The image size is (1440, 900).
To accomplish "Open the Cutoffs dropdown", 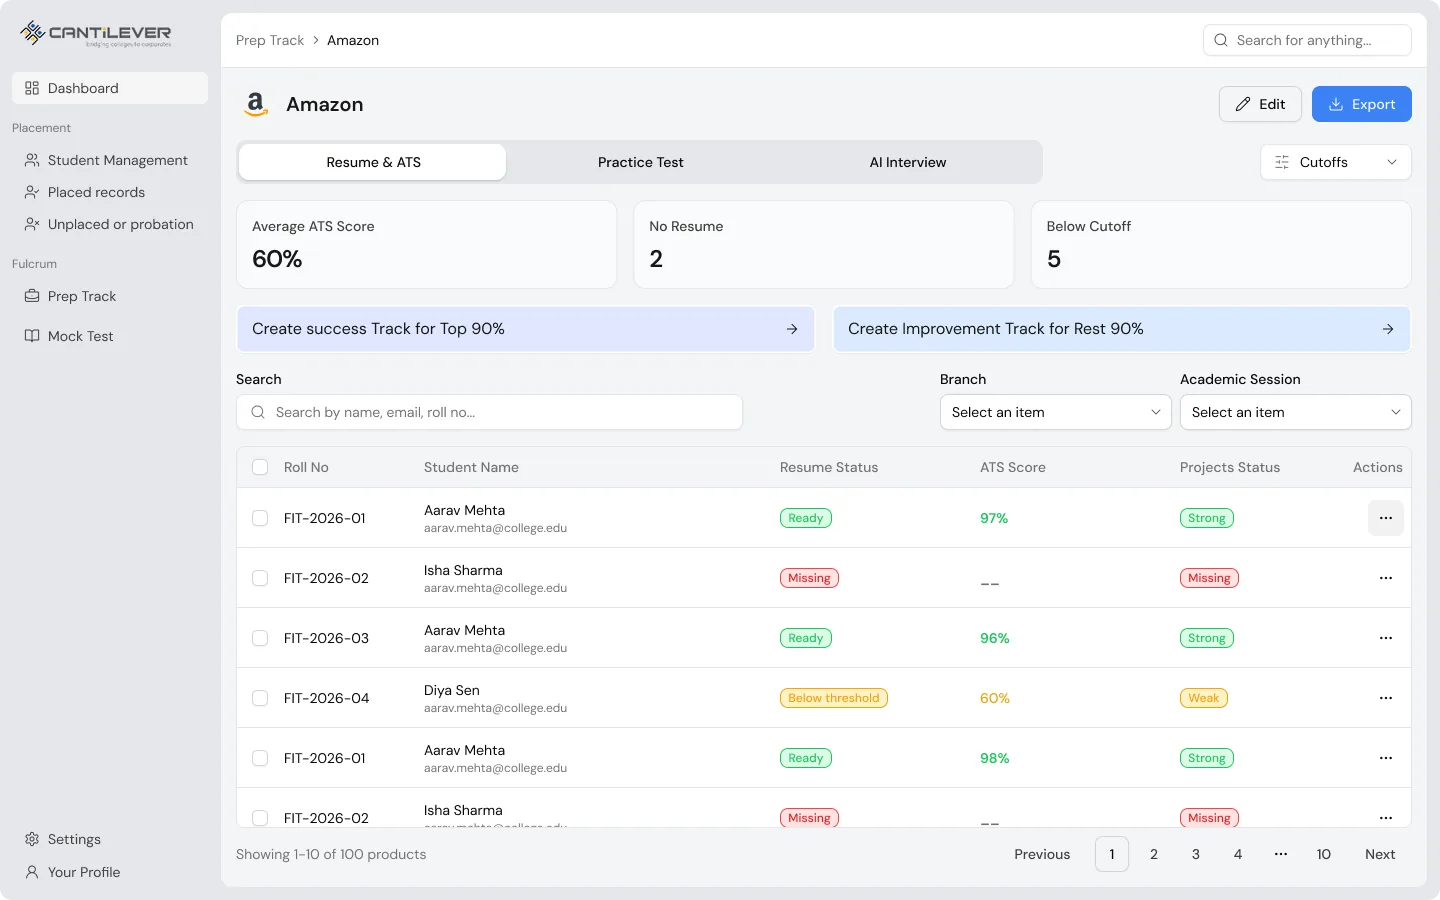I will 1336,162.
